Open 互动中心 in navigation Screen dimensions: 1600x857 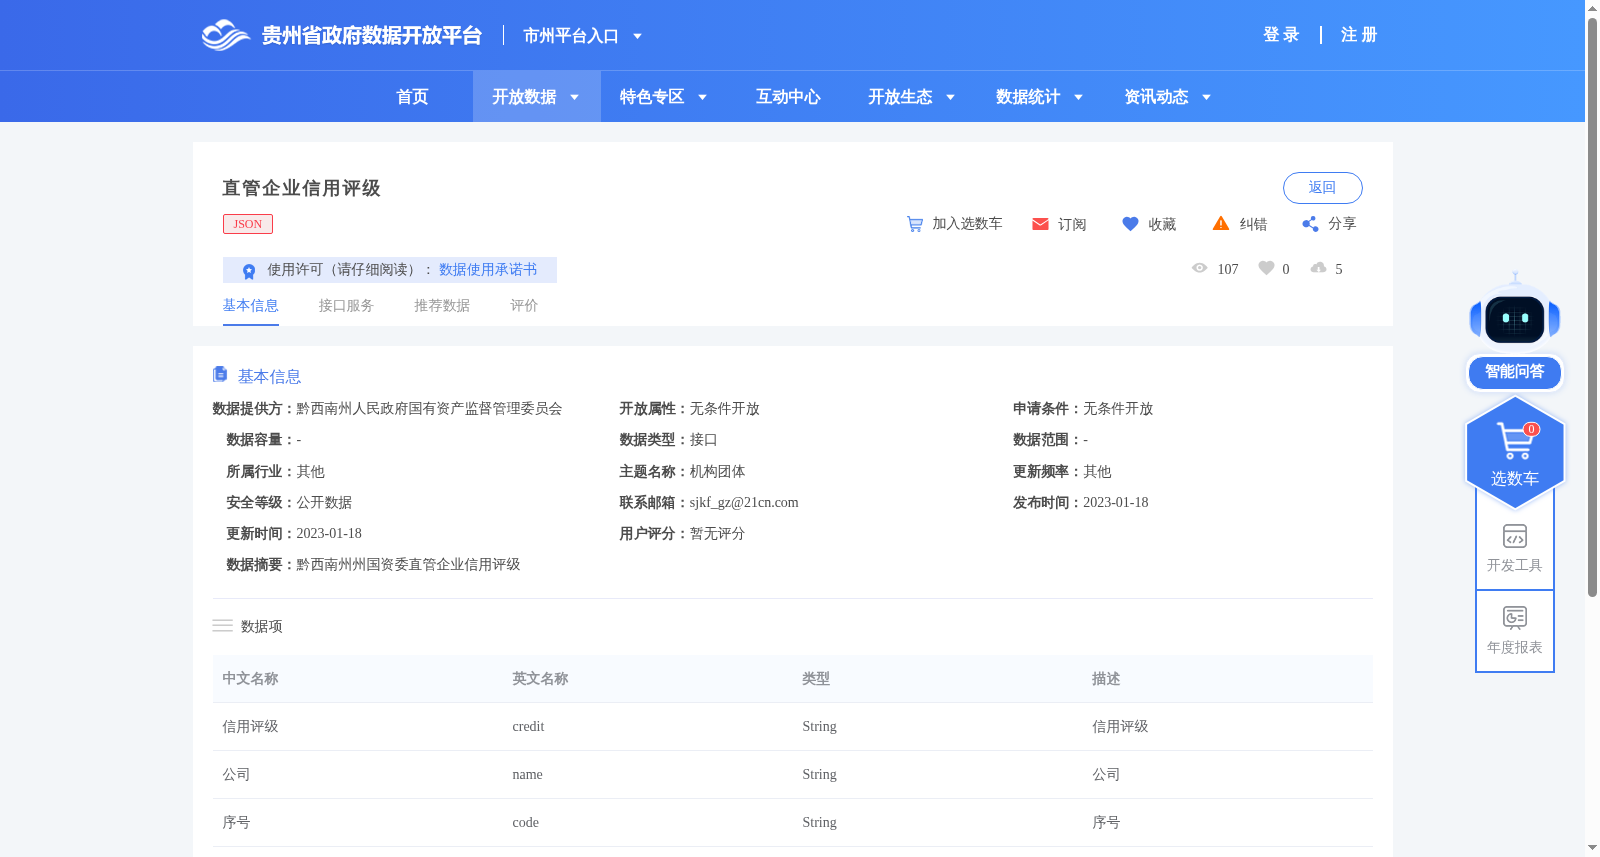[788, 97]
